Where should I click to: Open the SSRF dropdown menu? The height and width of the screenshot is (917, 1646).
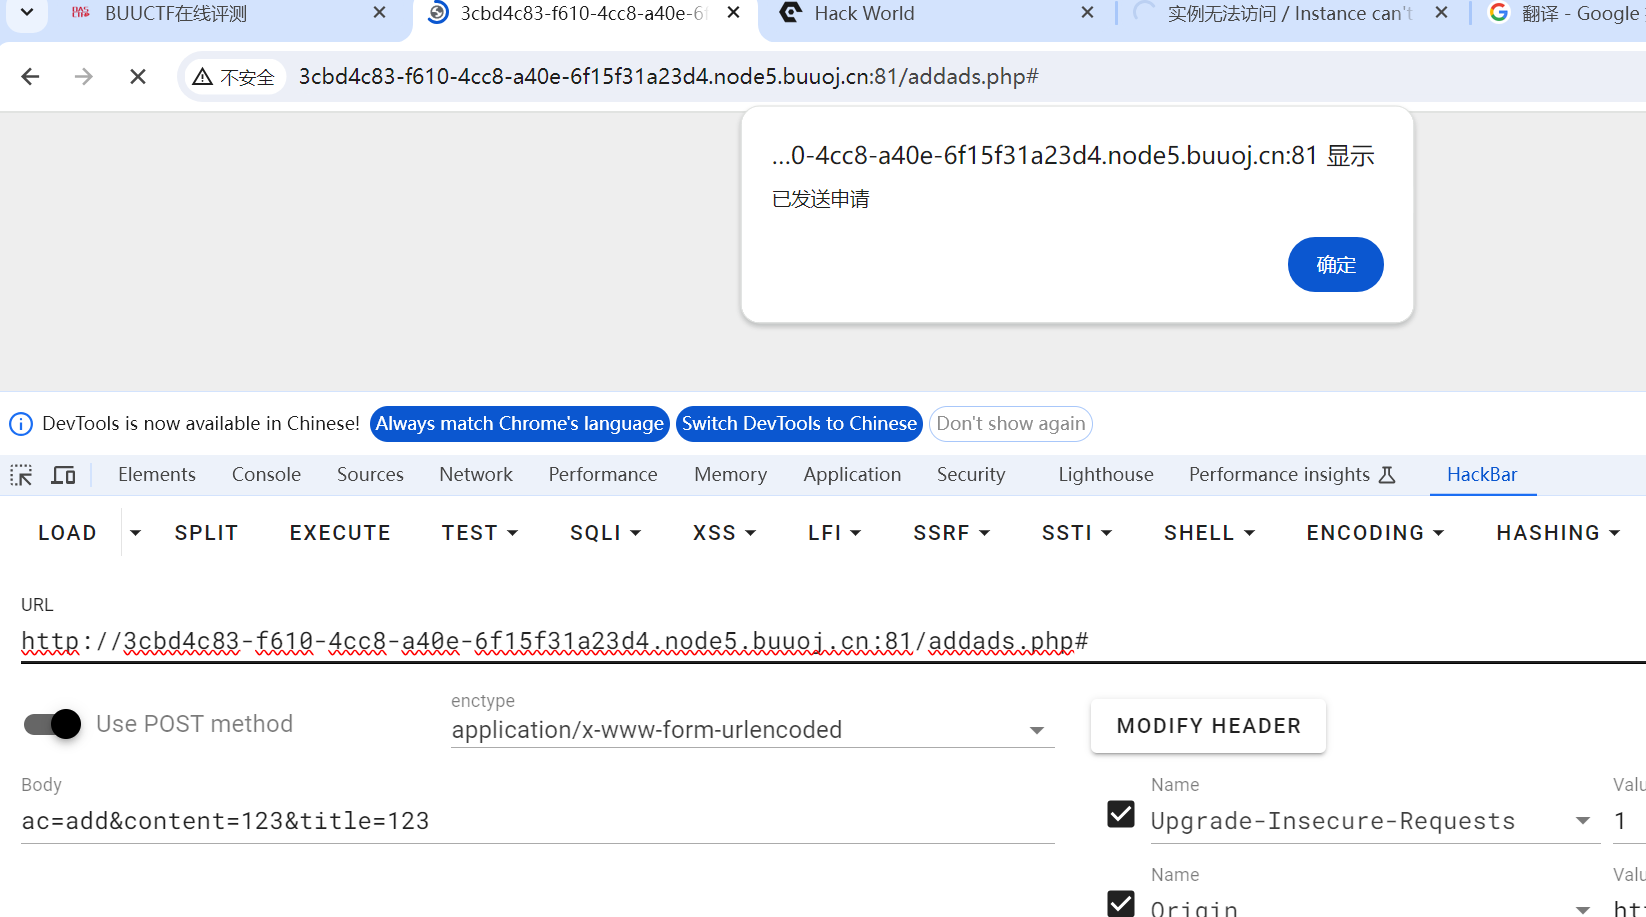[951, 533]
